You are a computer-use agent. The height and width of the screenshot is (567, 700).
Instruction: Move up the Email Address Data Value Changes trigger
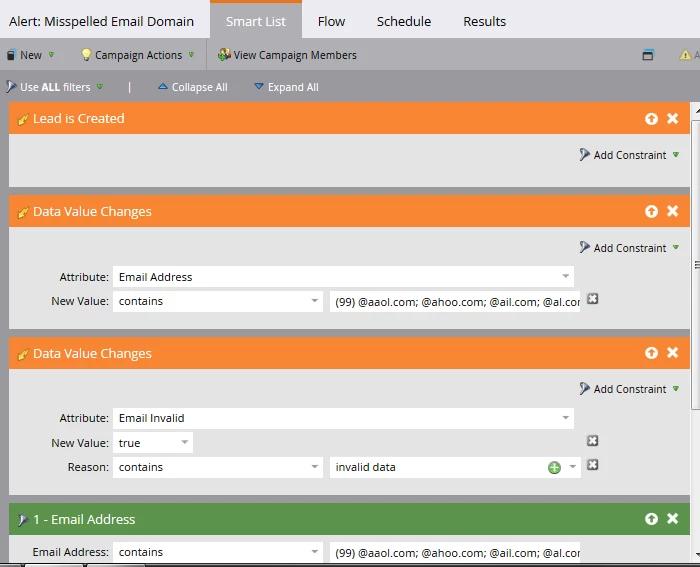(651, 211)
